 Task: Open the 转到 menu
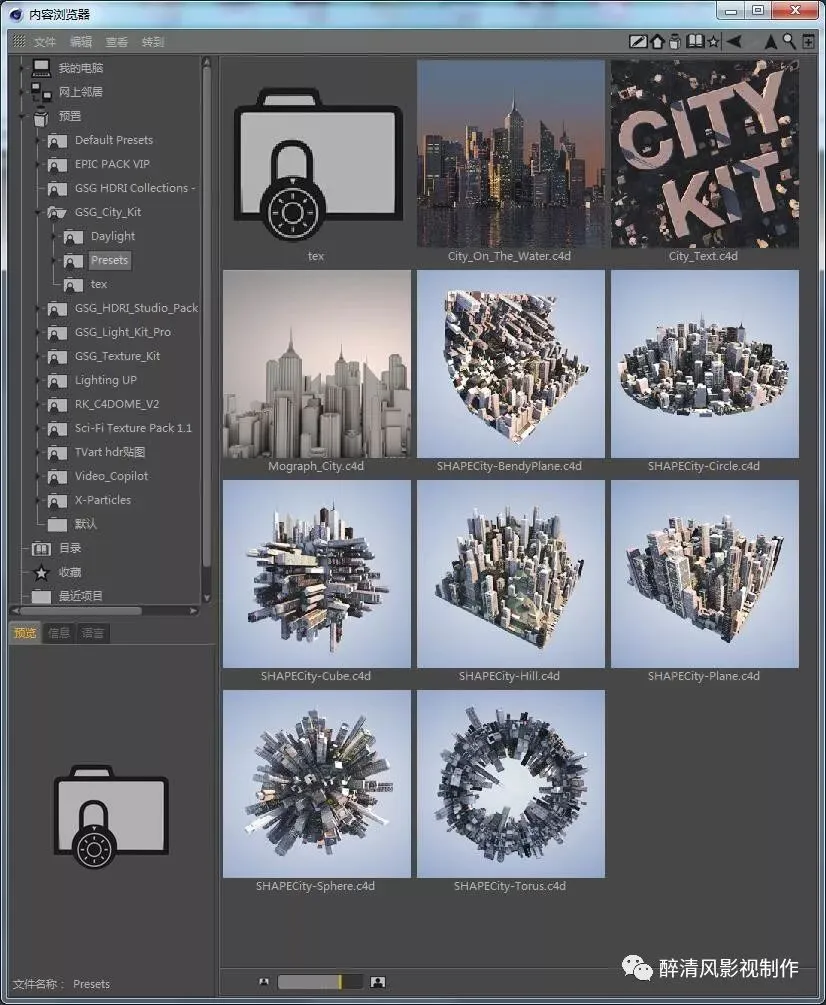pyautogui.click(x=153, y=42)
